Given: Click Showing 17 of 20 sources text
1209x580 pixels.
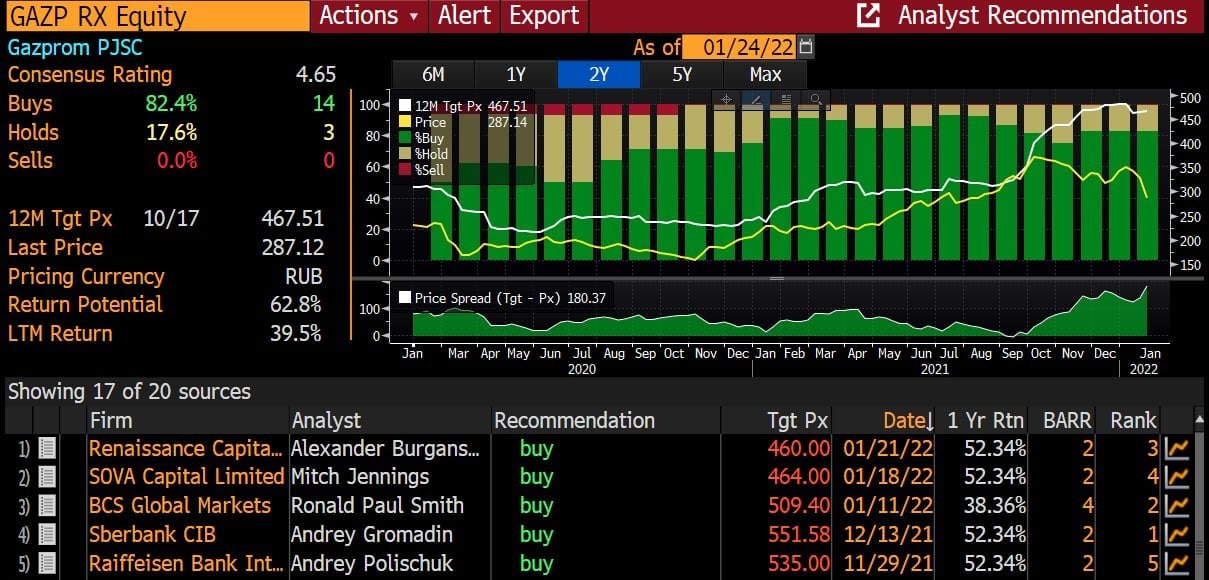Looking at the screenshot, I should [129, 392].
